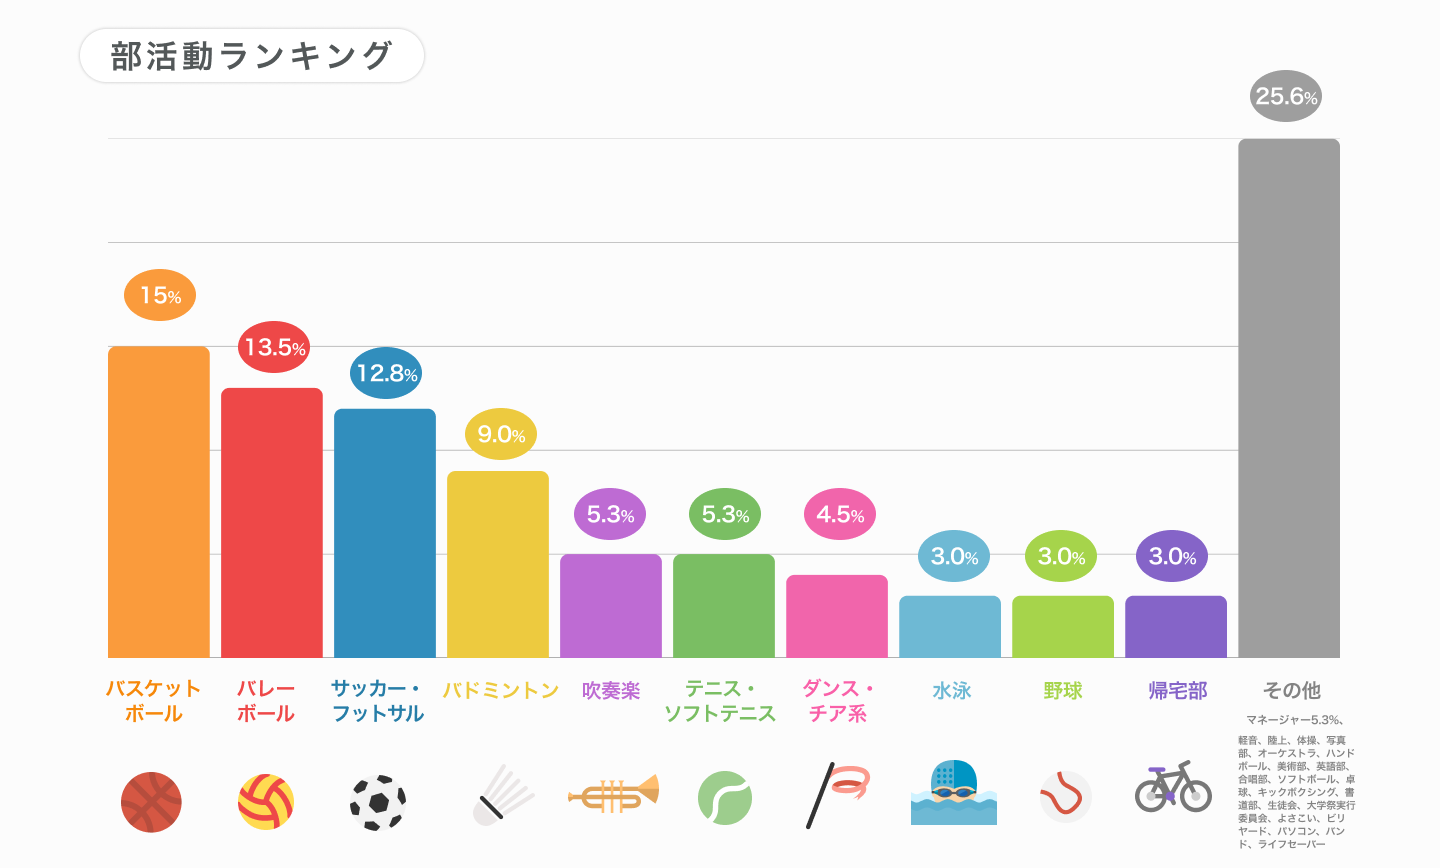Click the 15% orange bubble
This screenshot has height=868, width=1440.
(x=160, y=295)
